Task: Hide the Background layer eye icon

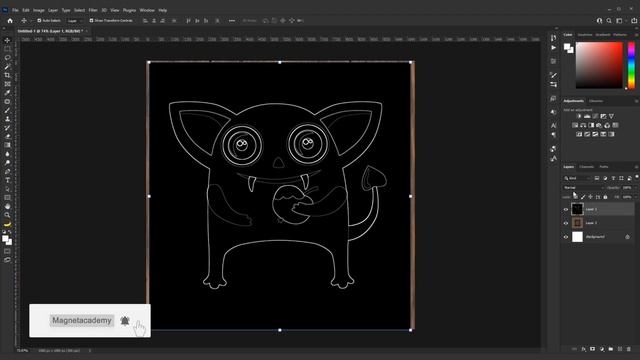Action: (x=566, y=237)
